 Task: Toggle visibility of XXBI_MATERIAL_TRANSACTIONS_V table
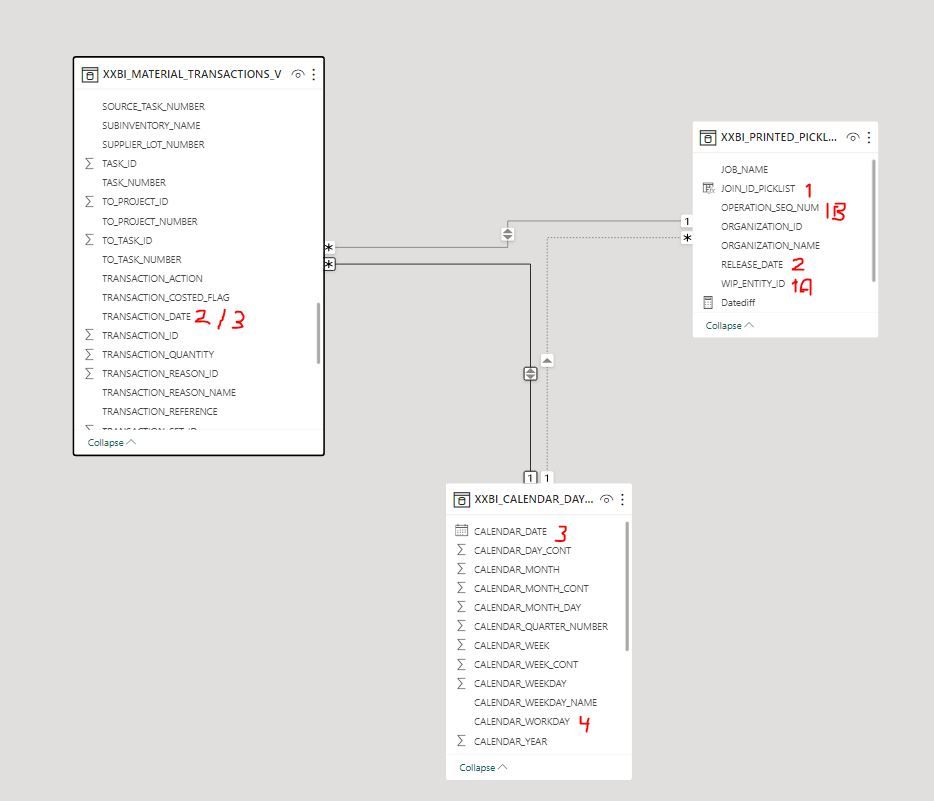click(x=298, y=74)
